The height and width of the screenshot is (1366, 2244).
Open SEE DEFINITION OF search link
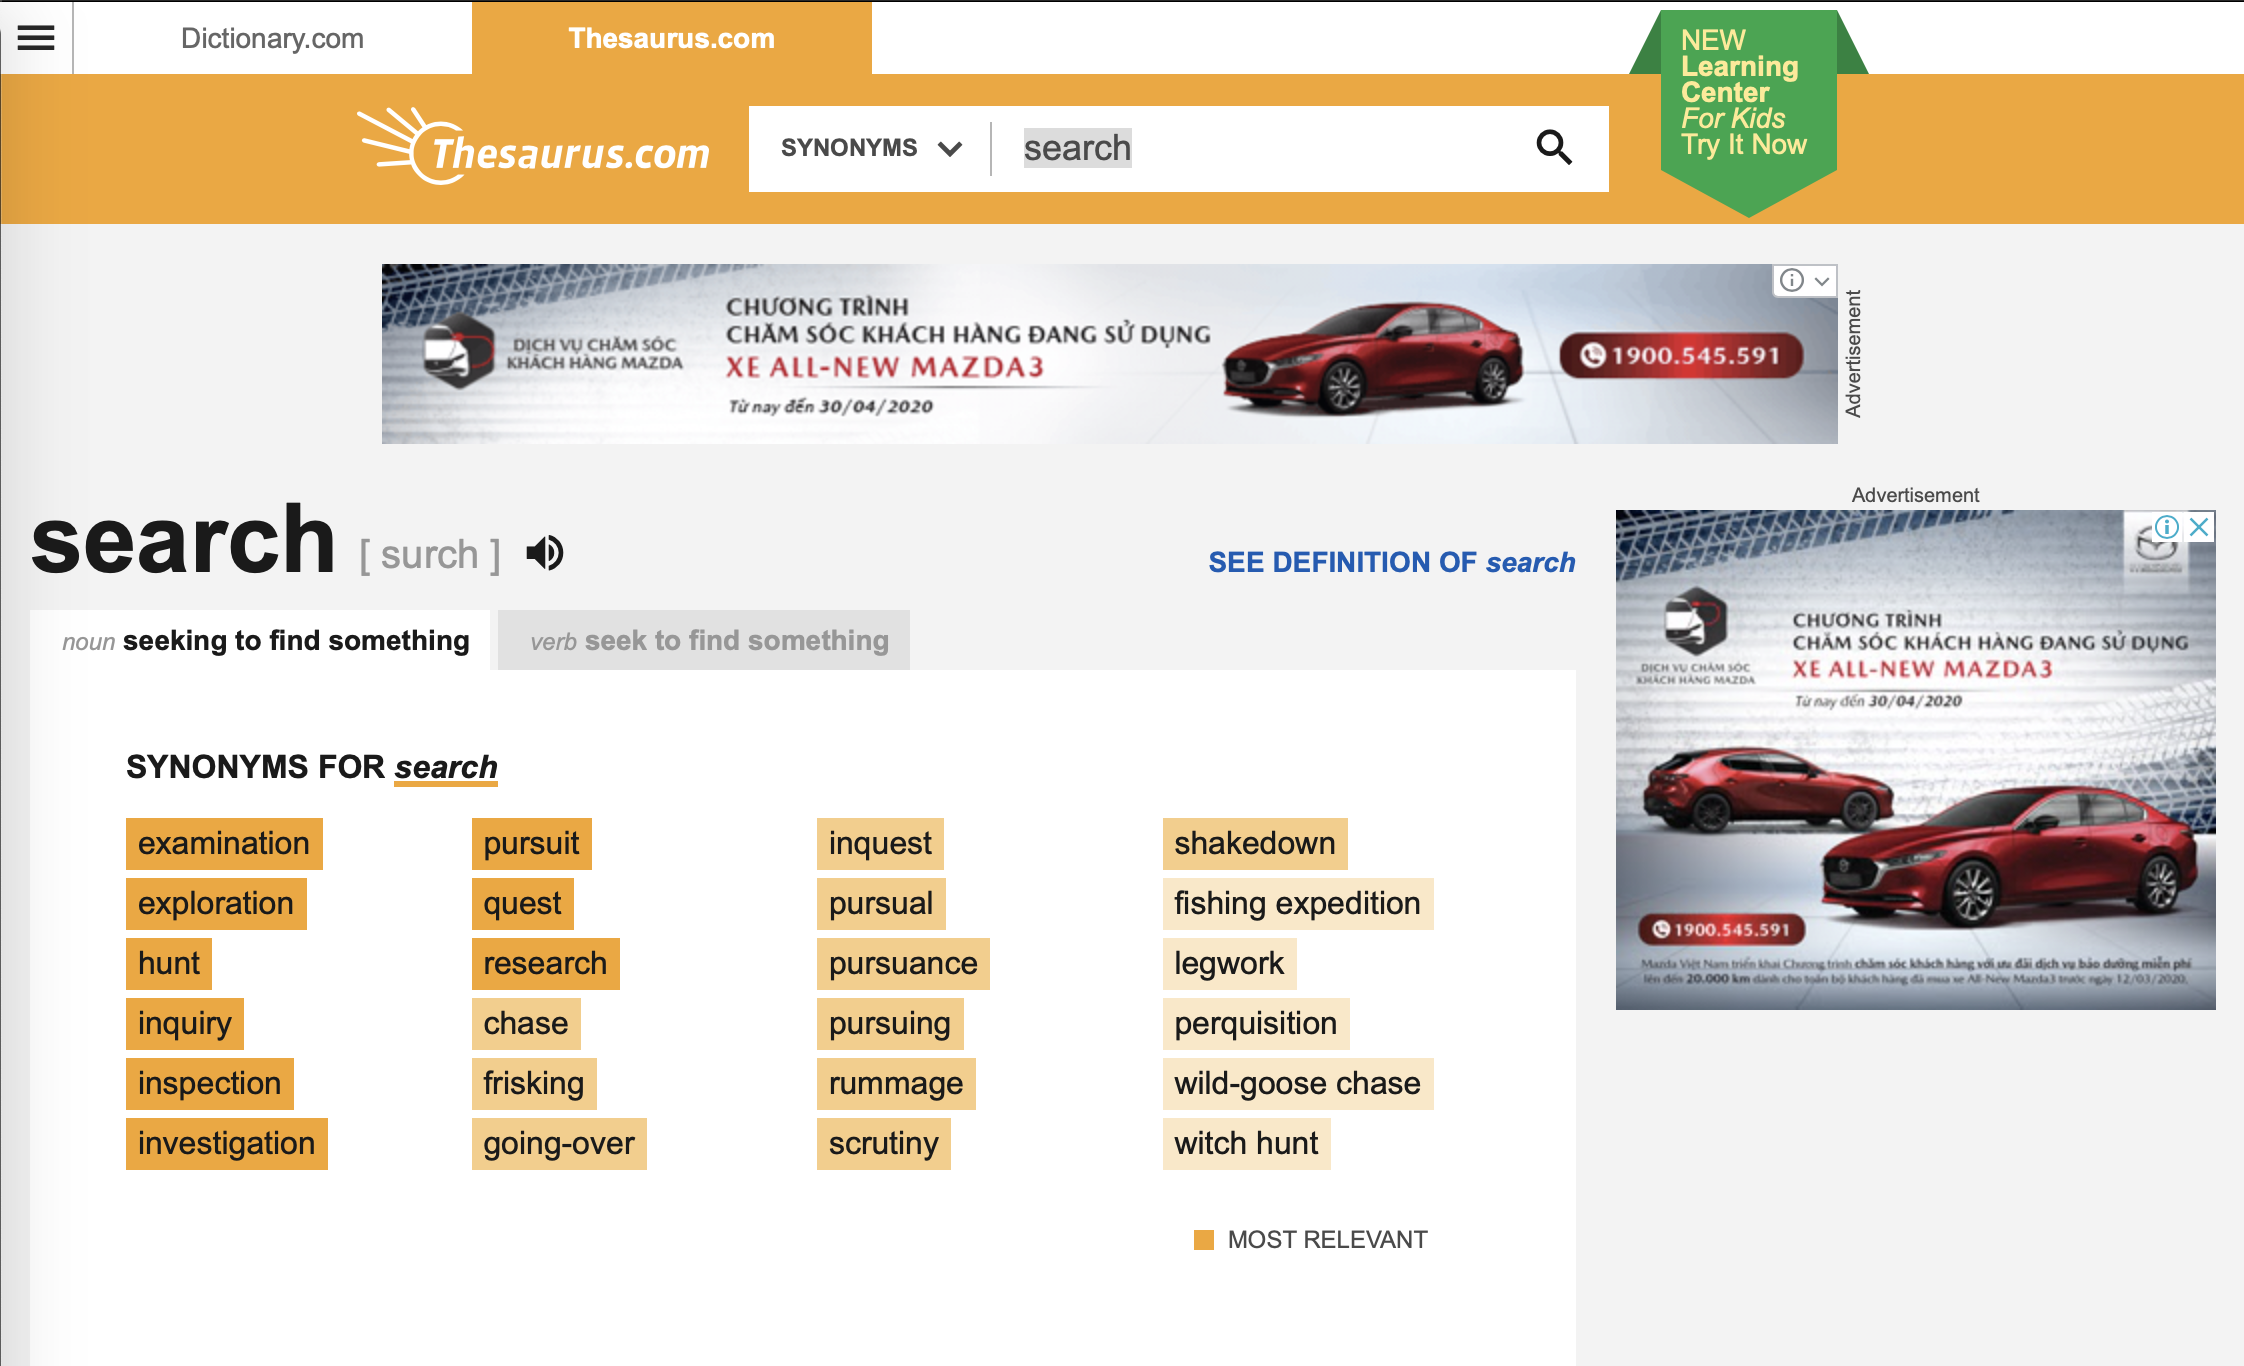1391,562
